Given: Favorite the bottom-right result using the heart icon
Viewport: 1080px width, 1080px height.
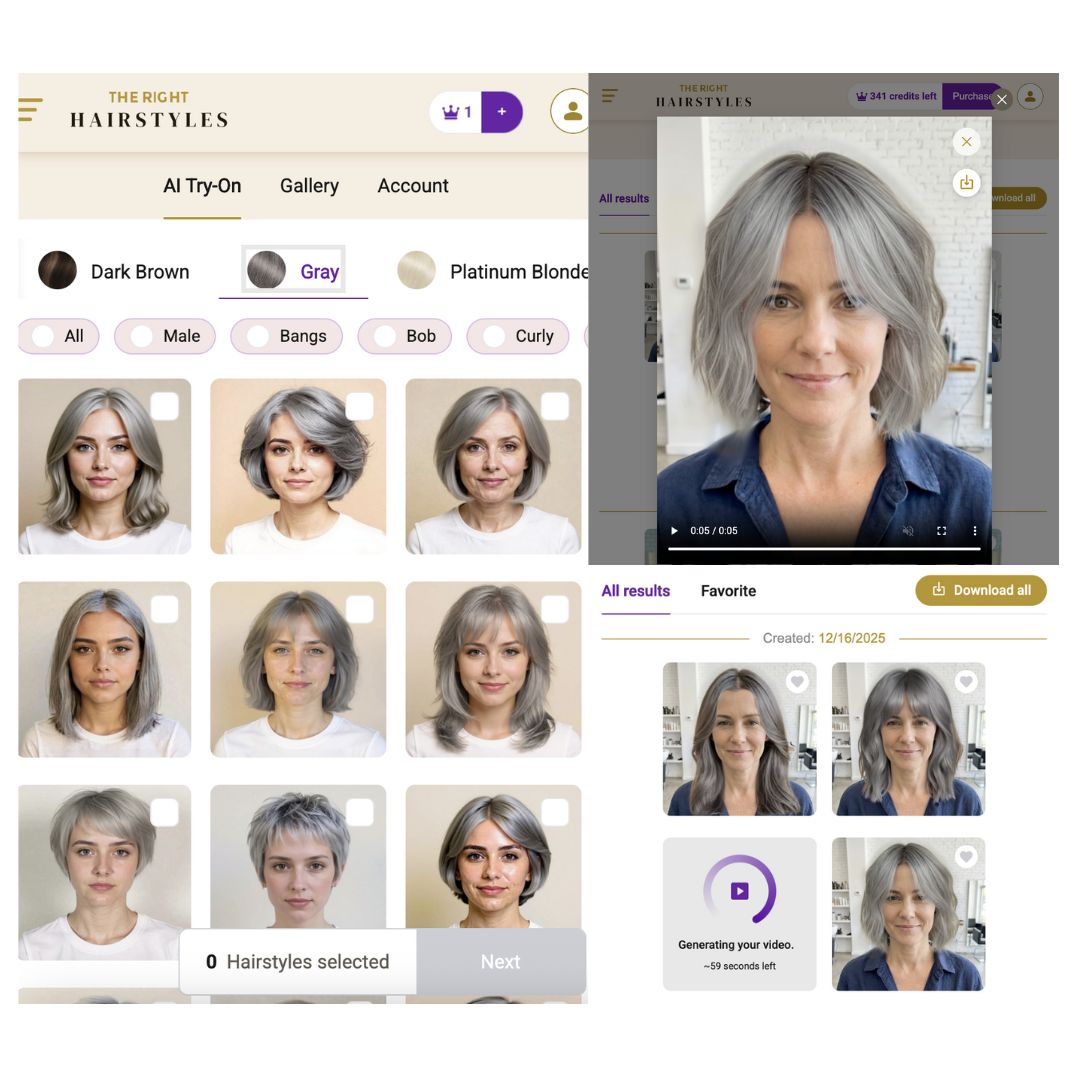Looking at the screenshot, I should 965,856.
